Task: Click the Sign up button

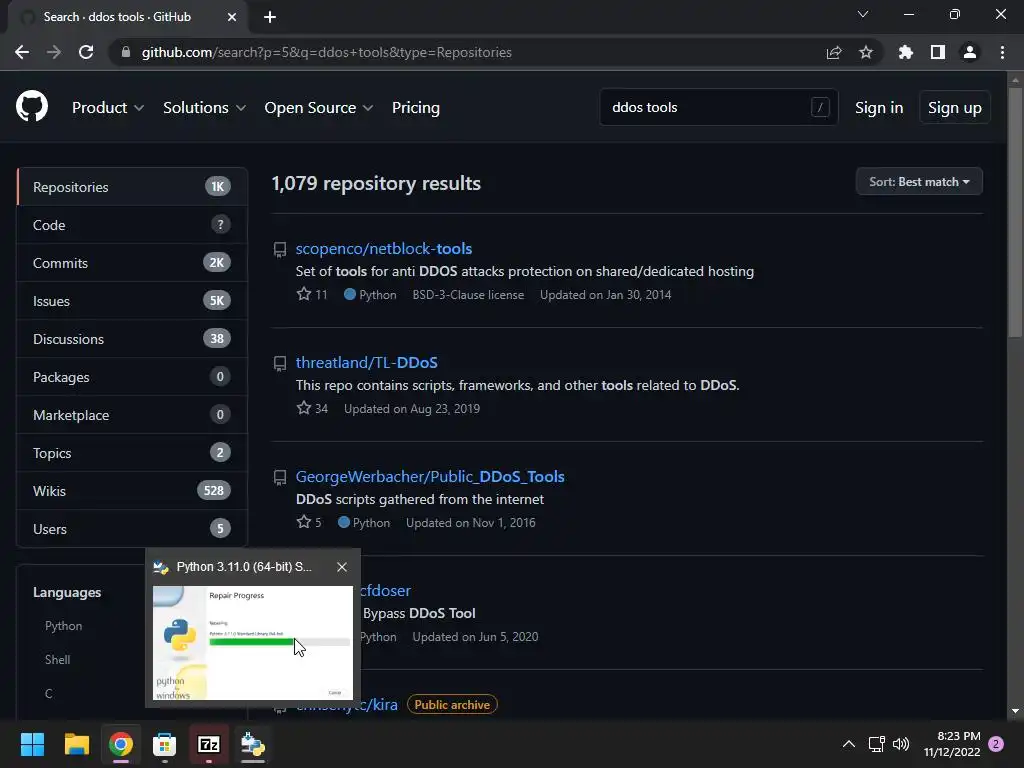Action: [954, 108]
